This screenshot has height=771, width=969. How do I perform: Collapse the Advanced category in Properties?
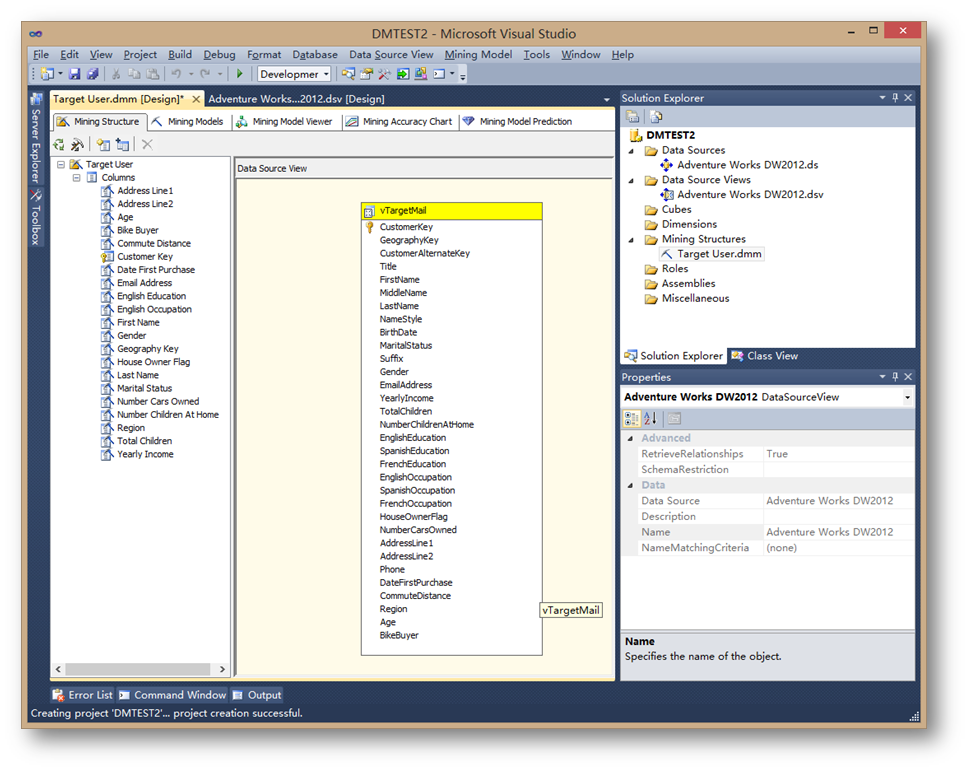click(x=630, y=439)
